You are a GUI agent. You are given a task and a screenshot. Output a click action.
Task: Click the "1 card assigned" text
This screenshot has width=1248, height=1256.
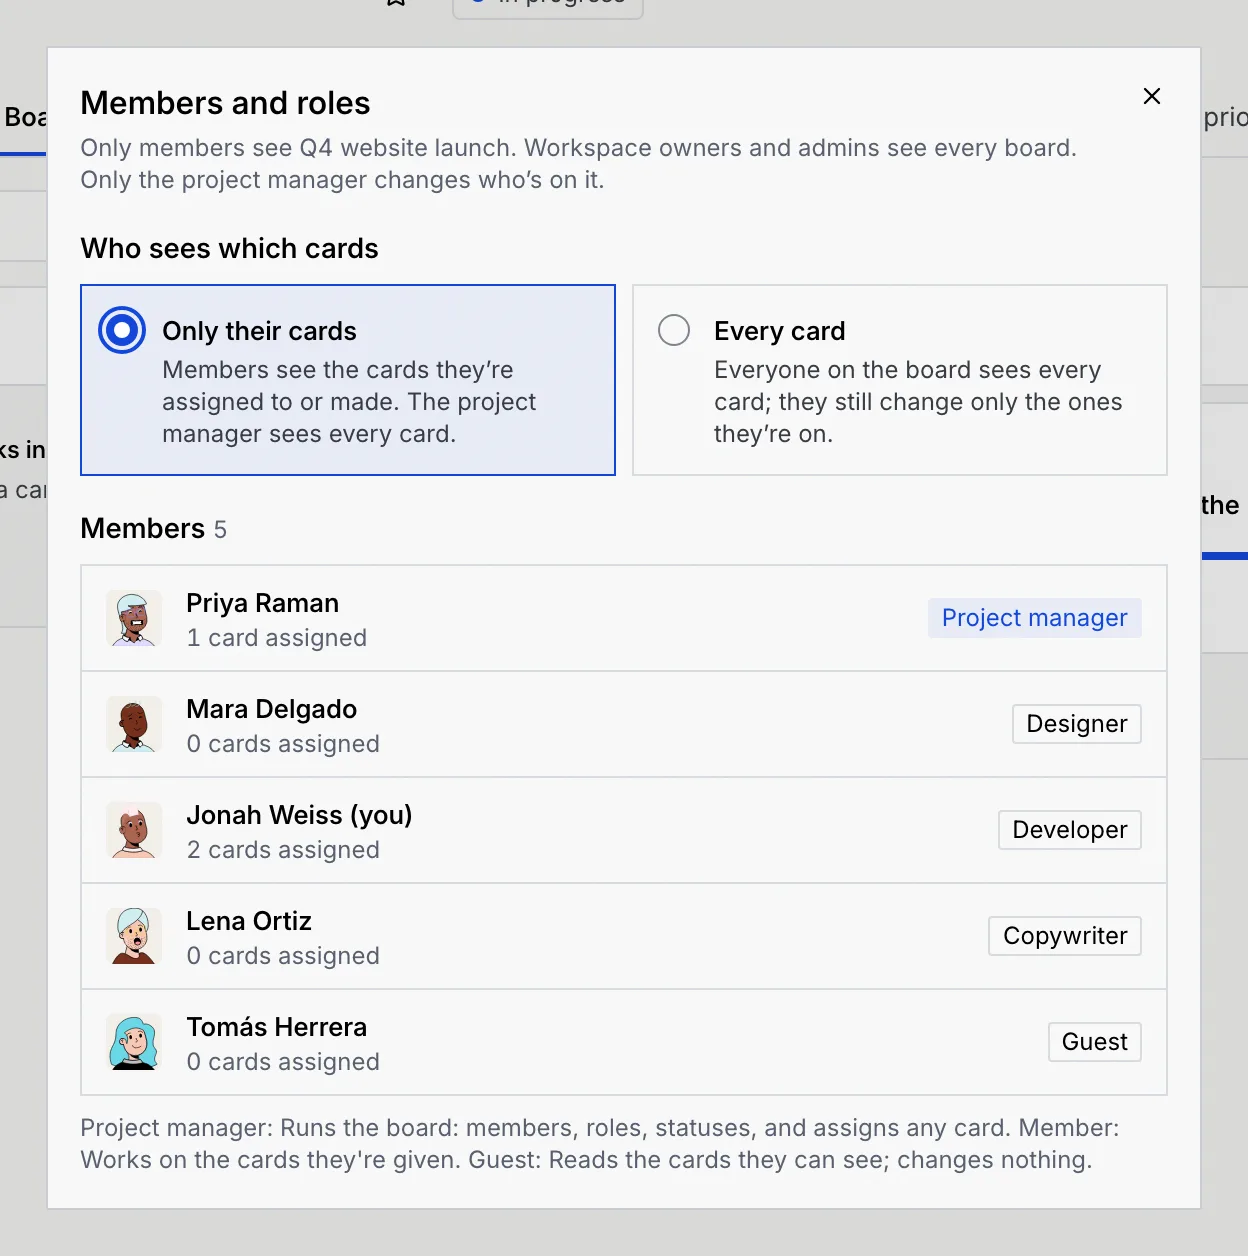coord(277,638)
